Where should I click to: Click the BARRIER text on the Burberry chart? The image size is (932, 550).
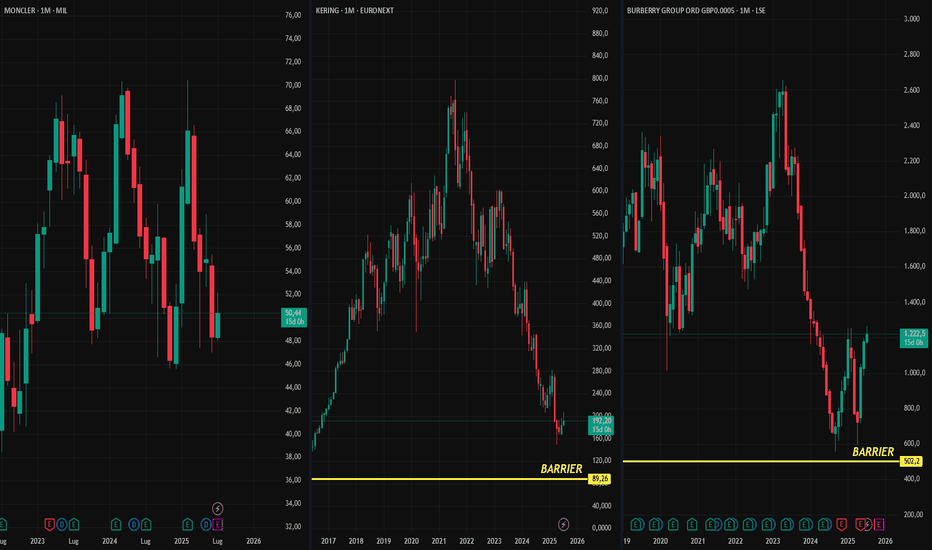click(873, 452)
